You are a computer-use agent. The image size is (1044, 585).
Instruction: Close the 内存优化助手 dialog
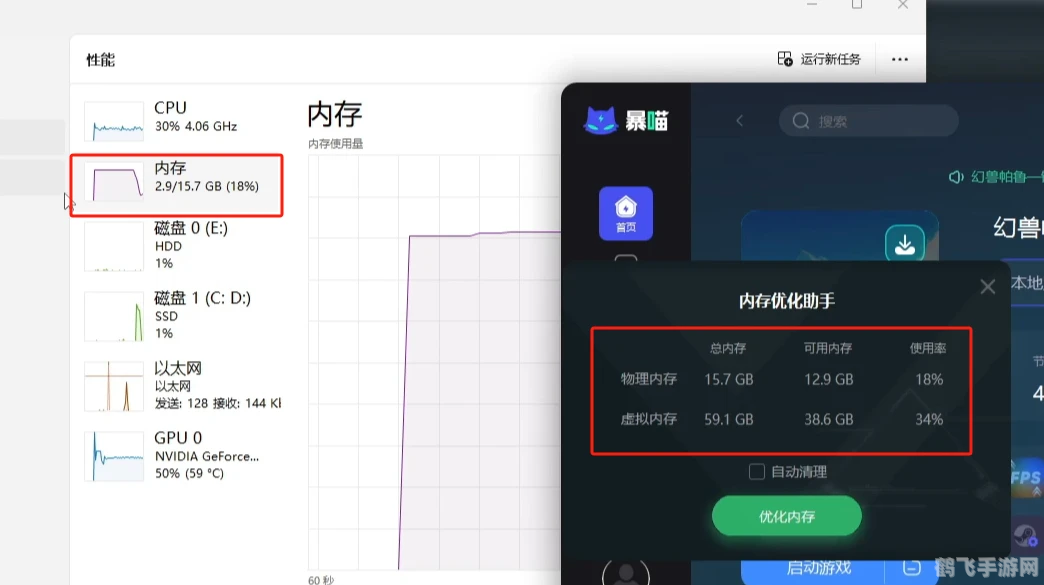(x=987, y=286)
